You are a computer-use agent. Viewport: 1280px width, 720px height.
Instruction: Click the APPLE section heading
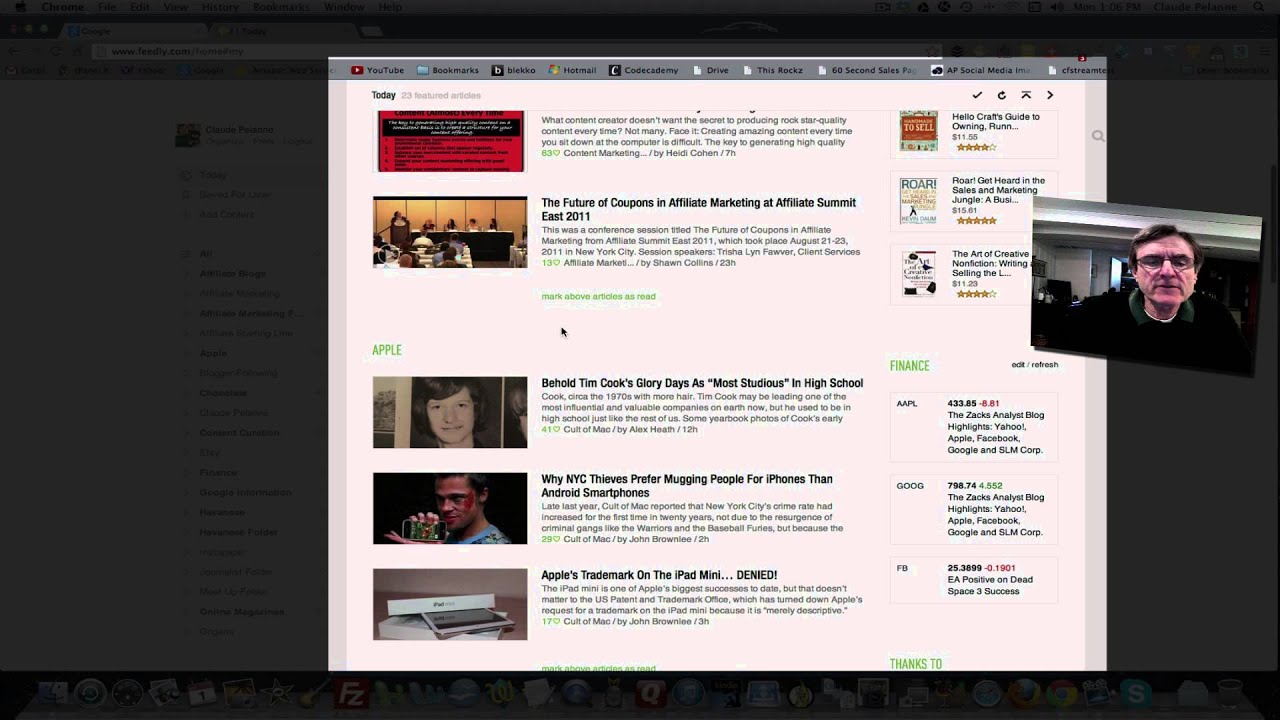point(387,350)
